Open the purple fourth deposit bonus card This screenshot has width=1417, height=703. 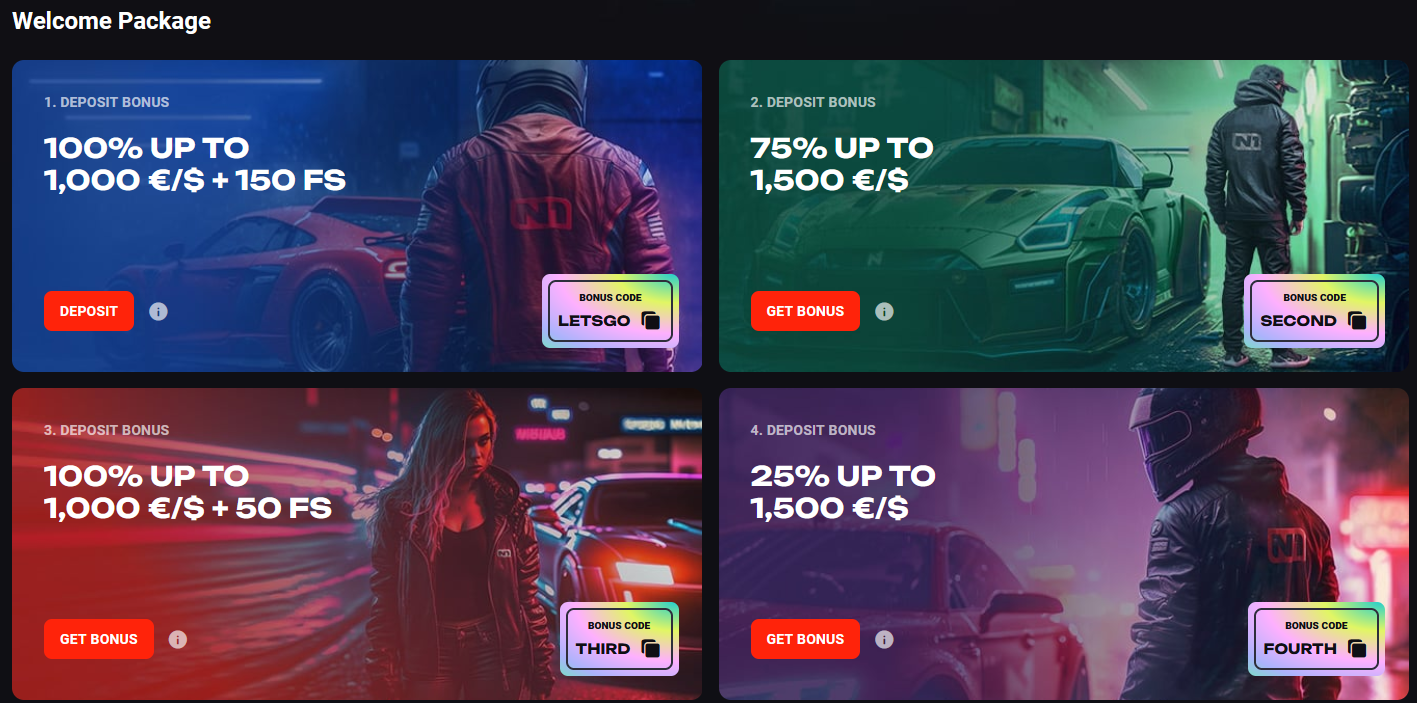click(x=1064, y=544)
